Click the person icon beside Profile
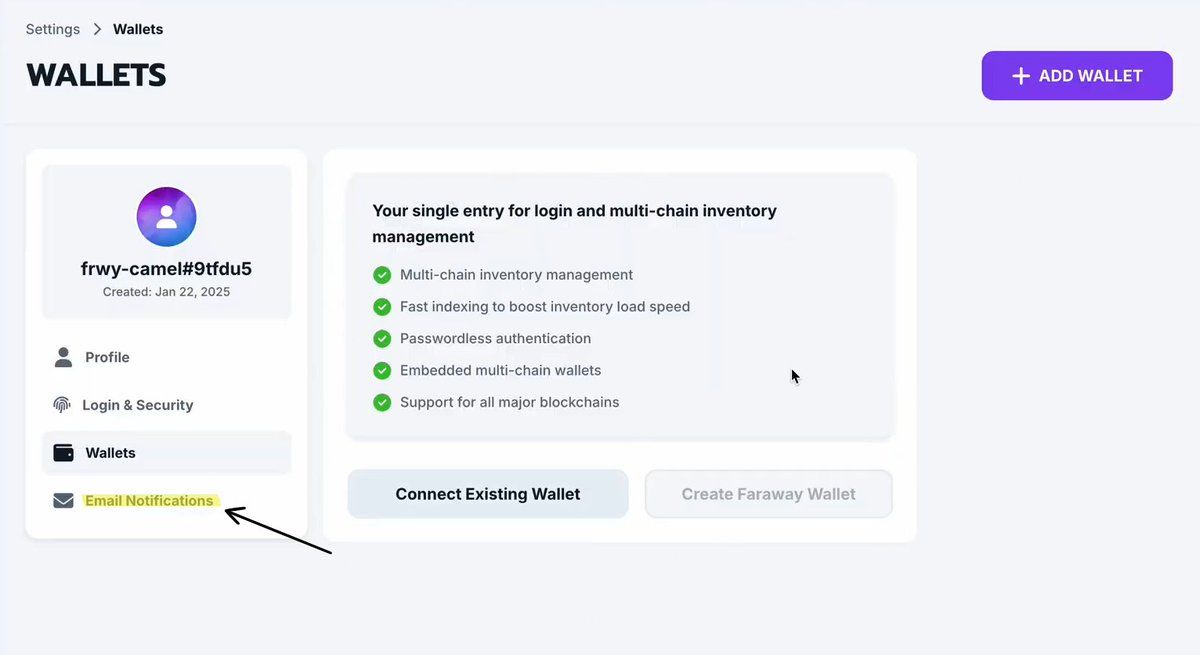The width and height of the screenshot is (1200, 655). tap(63, 357)
